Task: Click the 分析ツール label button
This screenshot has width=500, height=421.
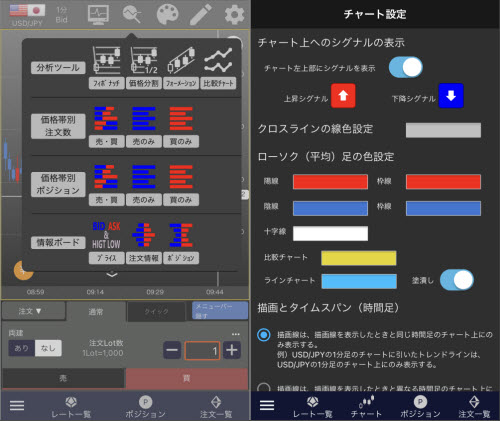Action: [x=58, y=68]
